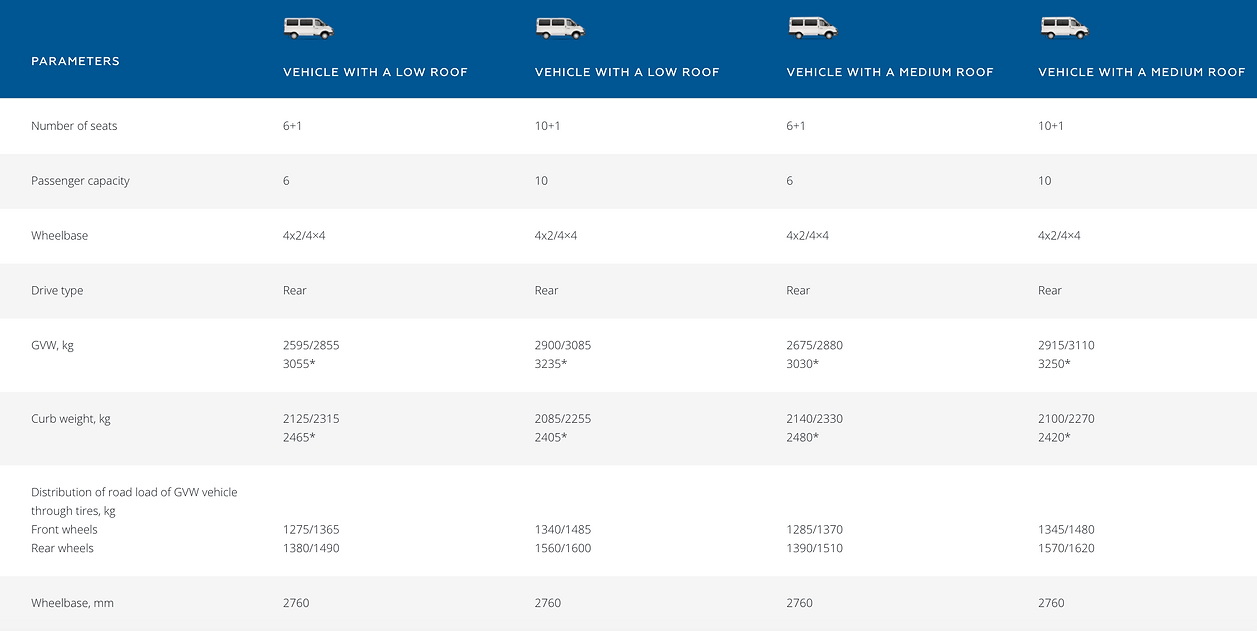Click the van icon above the 10+1 seat low roof column
This screenshot has height=631, width=1257.
pos(559,28)
